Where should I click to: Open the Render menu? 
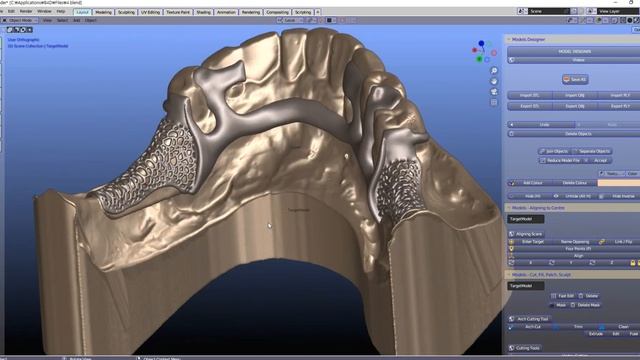click(26, 11)
